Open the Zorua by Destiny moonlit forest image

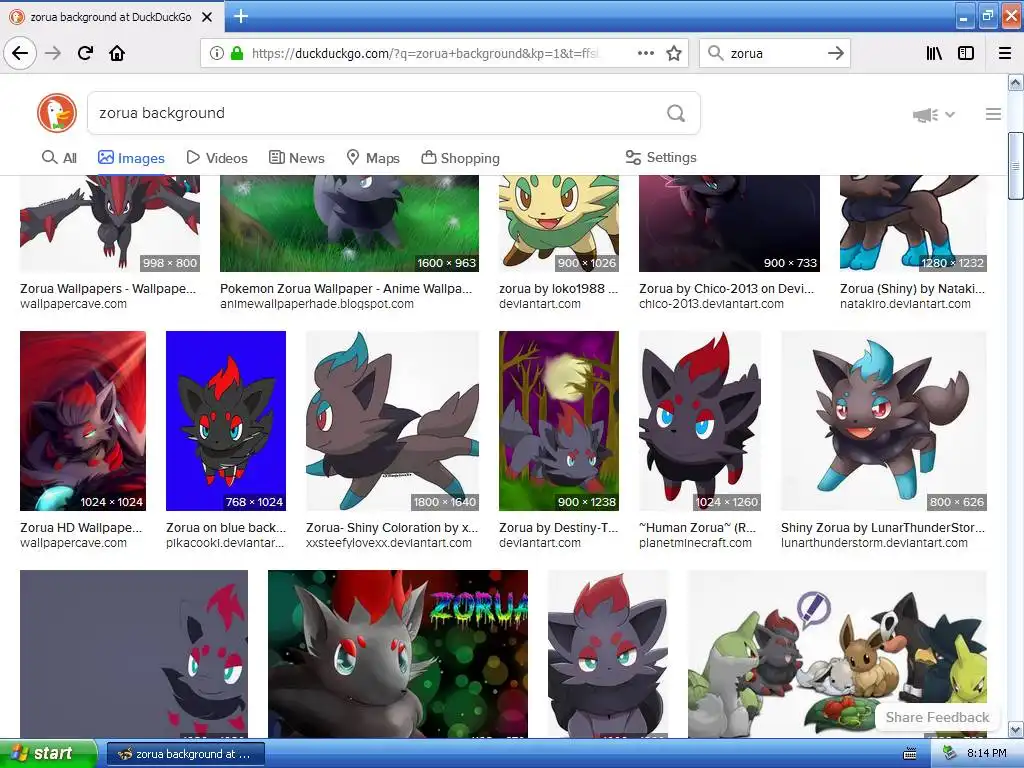point(559,421)
